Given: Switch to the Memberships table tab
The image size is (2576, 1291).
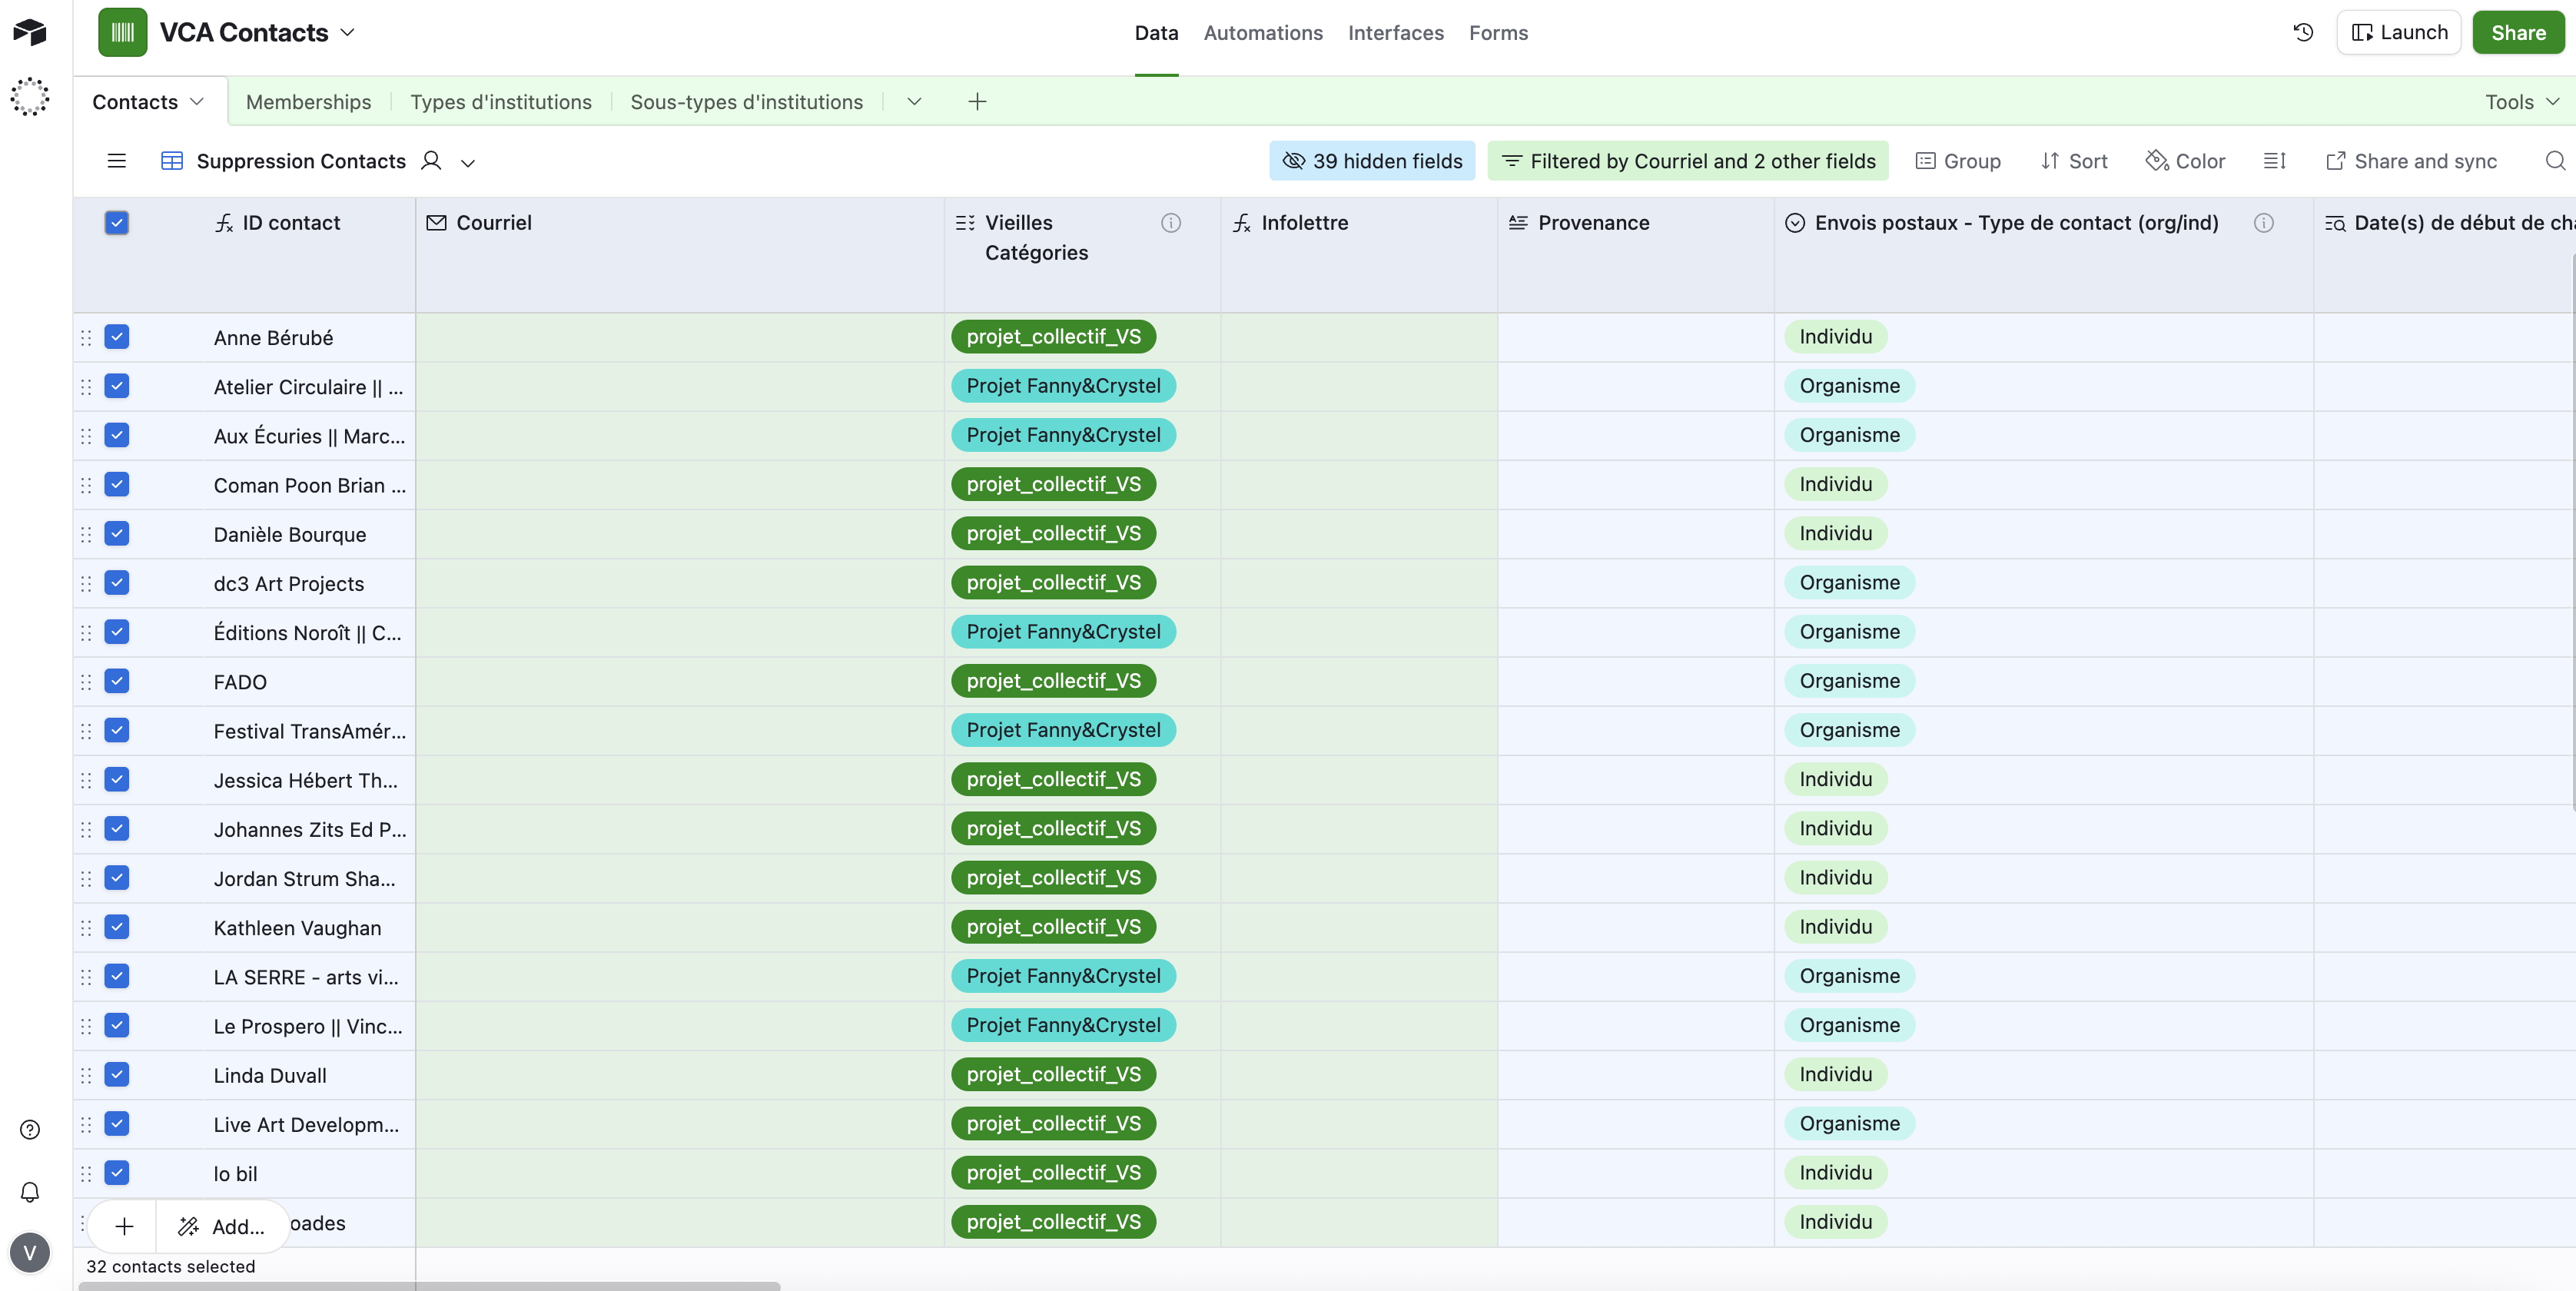Looking at the screenshot, I should click(308, 102).
